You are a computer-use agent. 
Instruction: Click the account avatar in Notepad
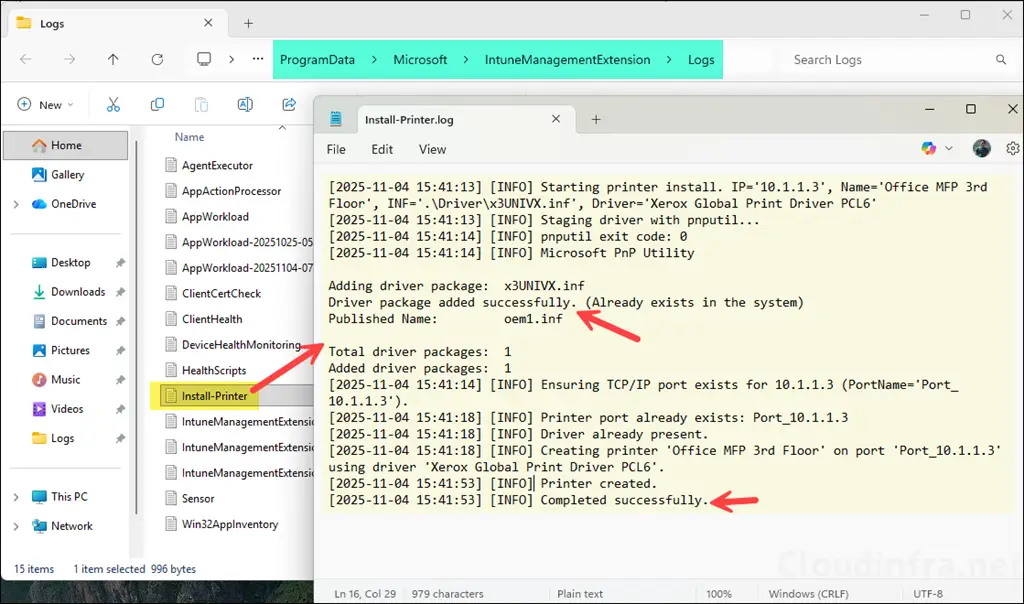[982, 148]
